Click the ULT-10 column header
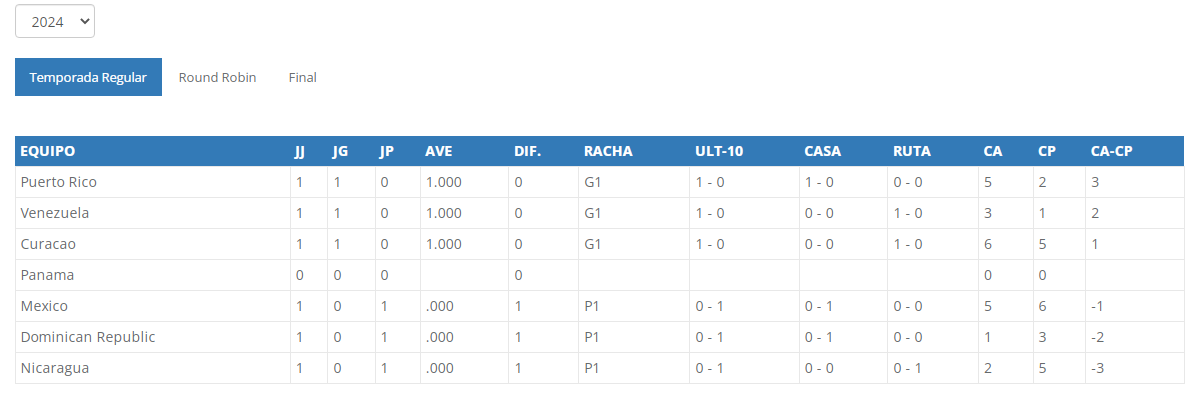The height and width of the screenshot is (402, 1202). pos(719,151)
